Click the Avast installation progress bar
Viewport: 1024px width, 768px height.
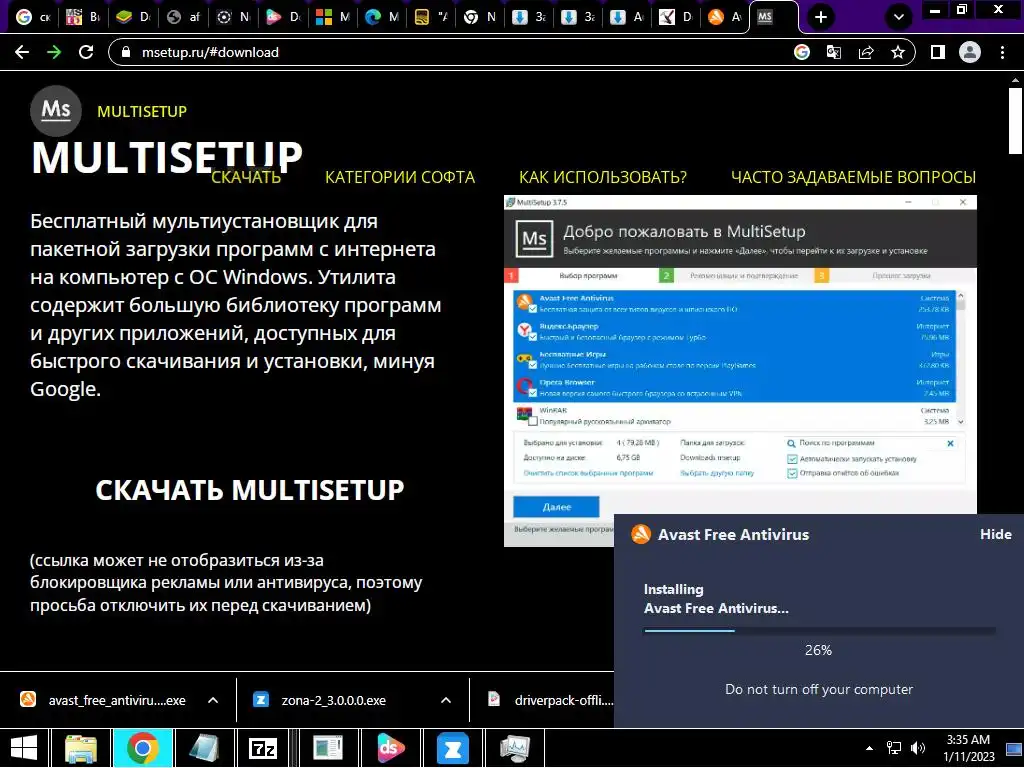[820, 630]
